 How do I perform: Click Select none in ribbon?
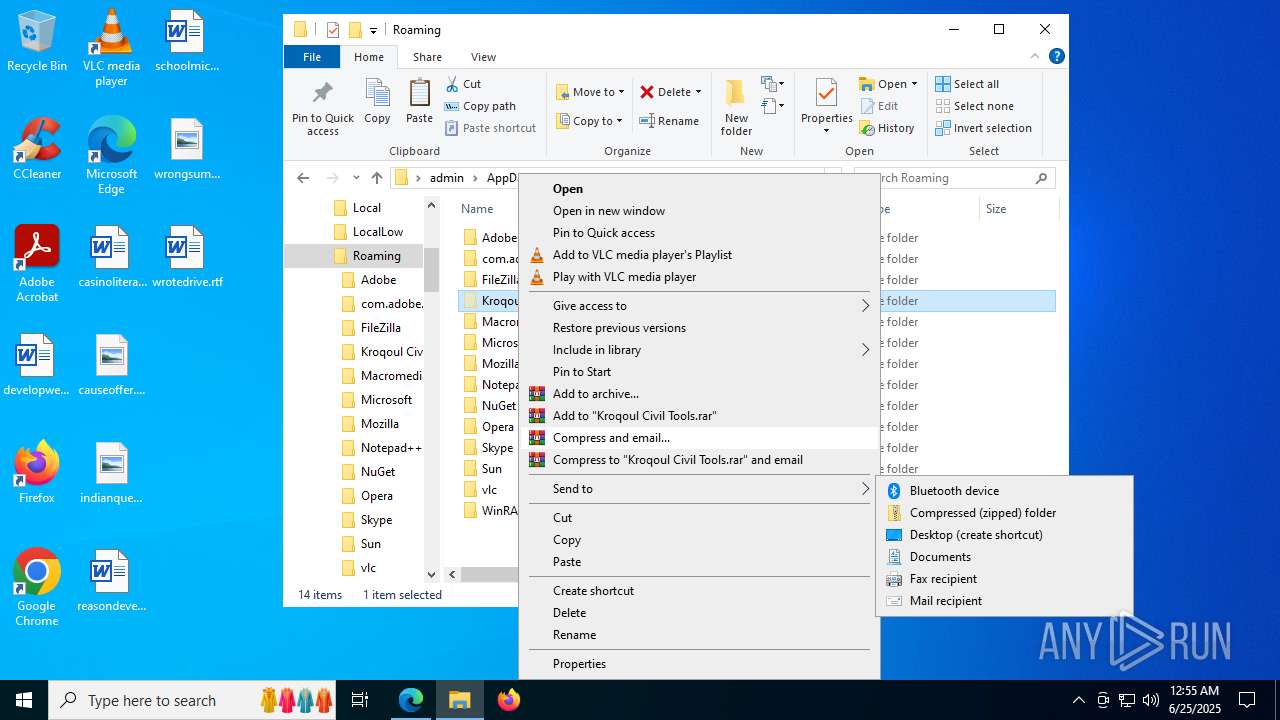pyautogui.click(x=974, y=106)
